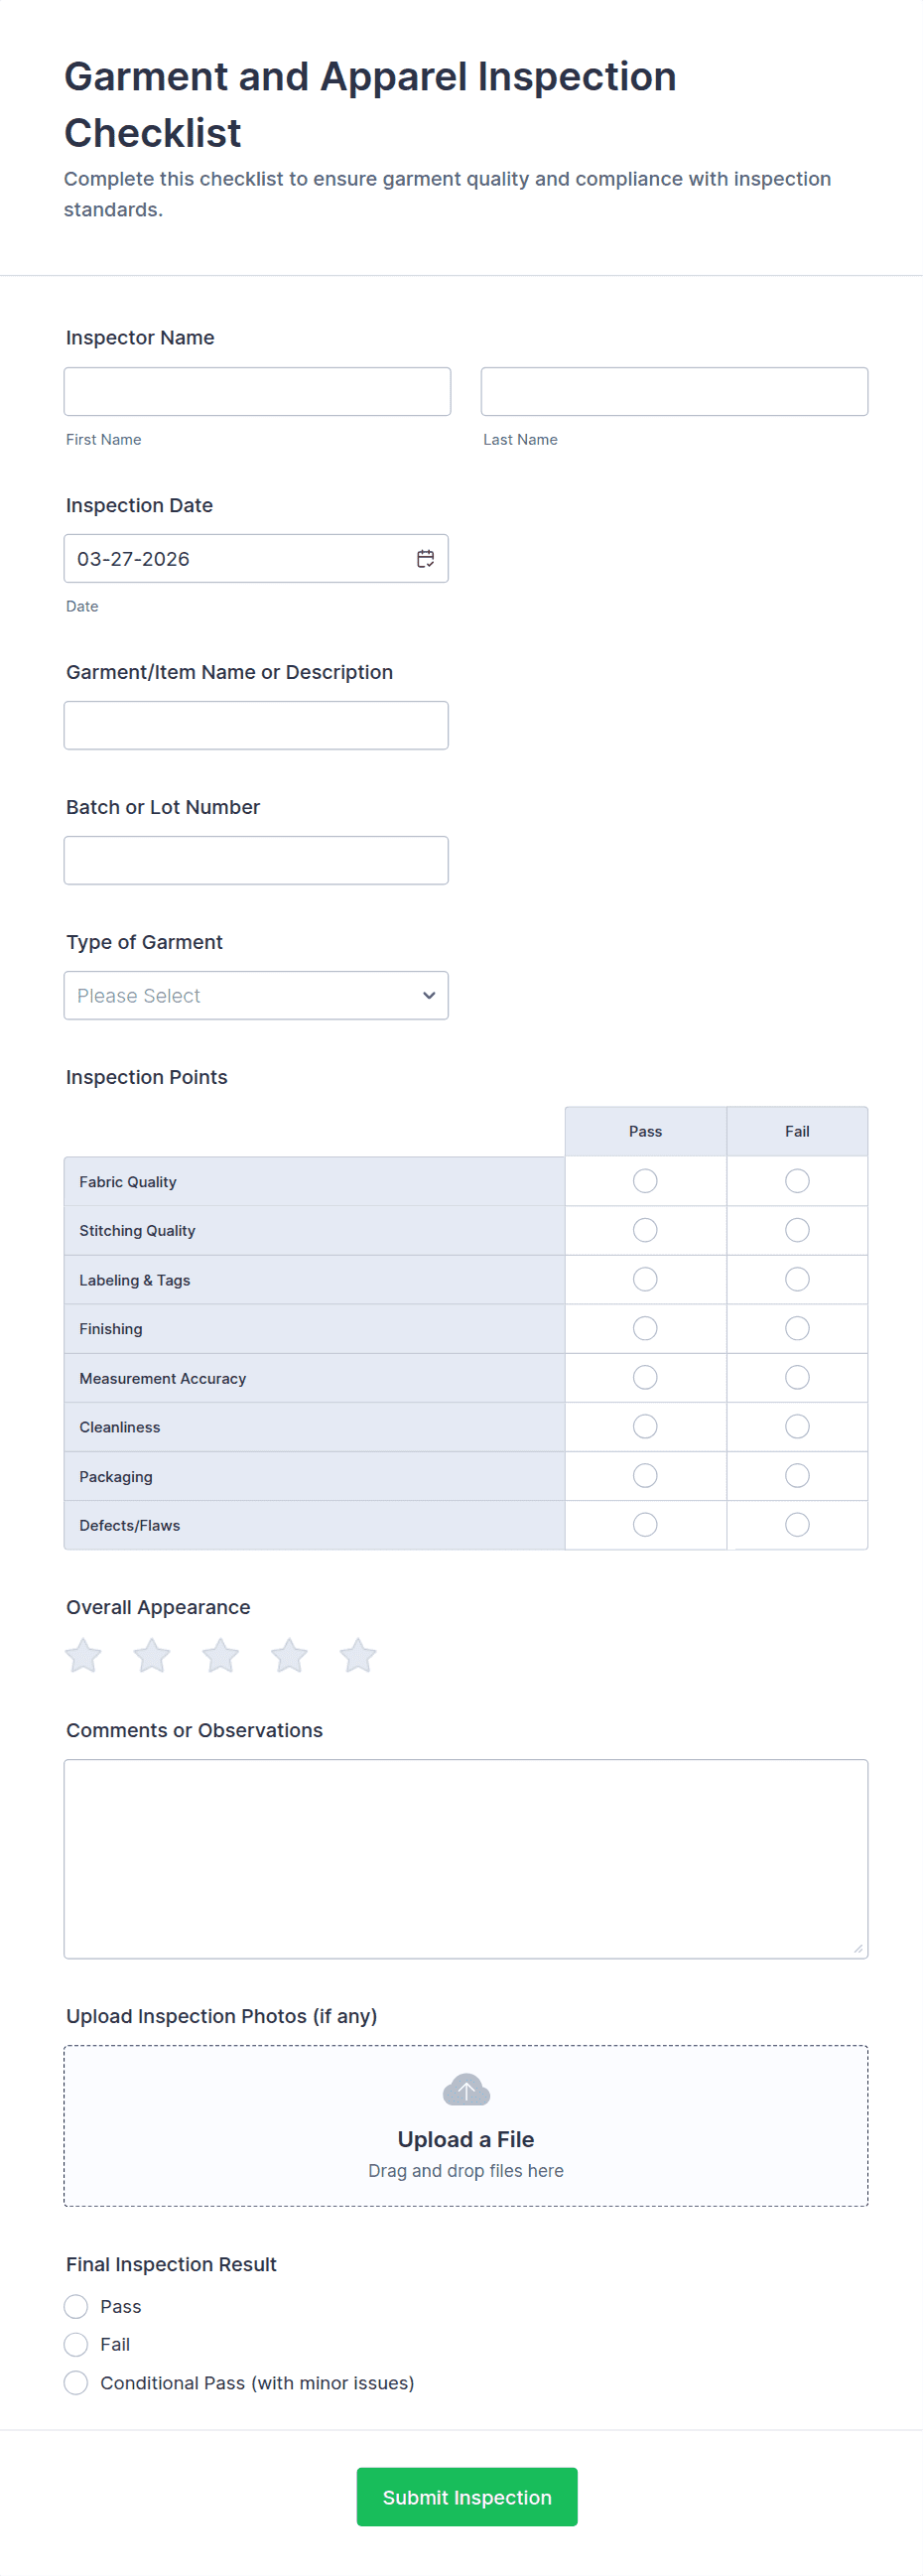Image resolution: width=923 pixels, height=2576 pixels.
Task: Click the dropdown chevron arrow
Action: [x=429, y=996]
